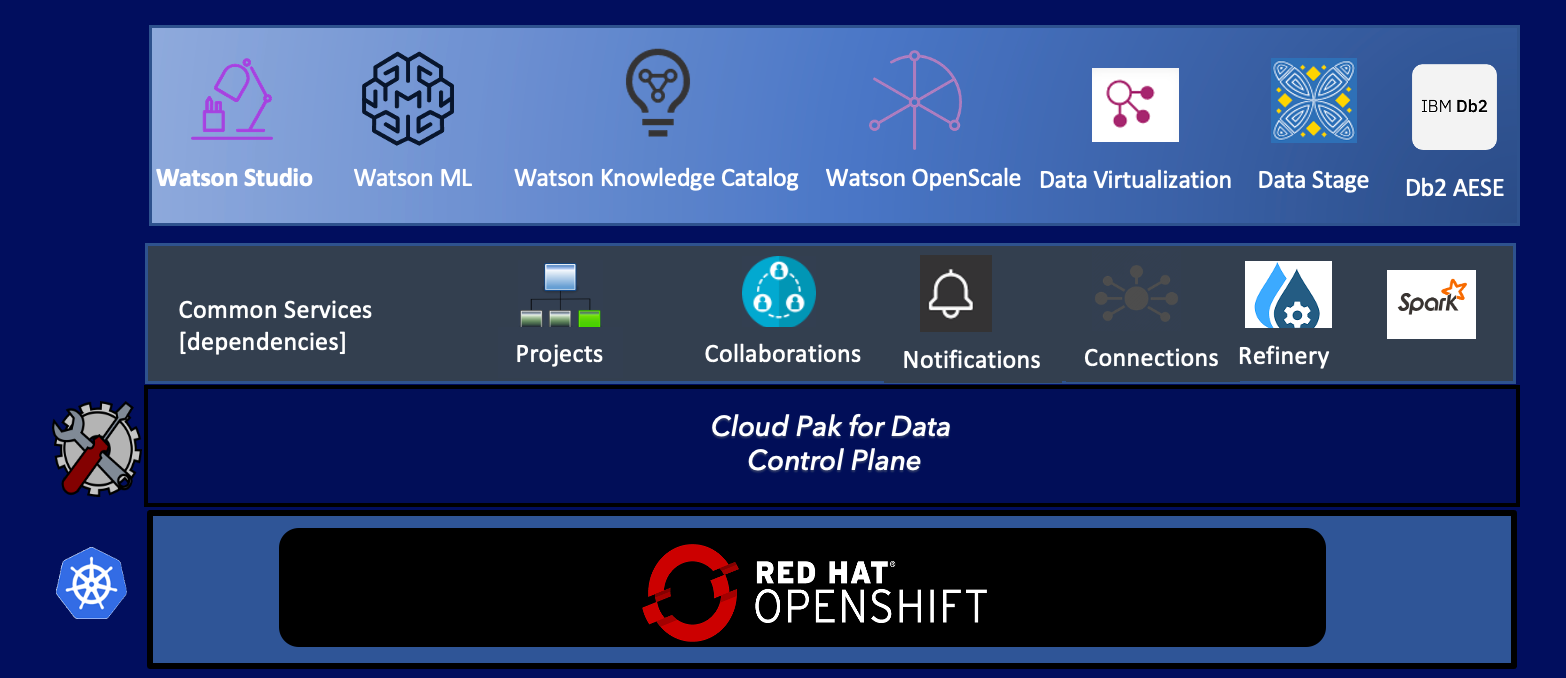Select the Connections hub icon

tap(1136, 297)
